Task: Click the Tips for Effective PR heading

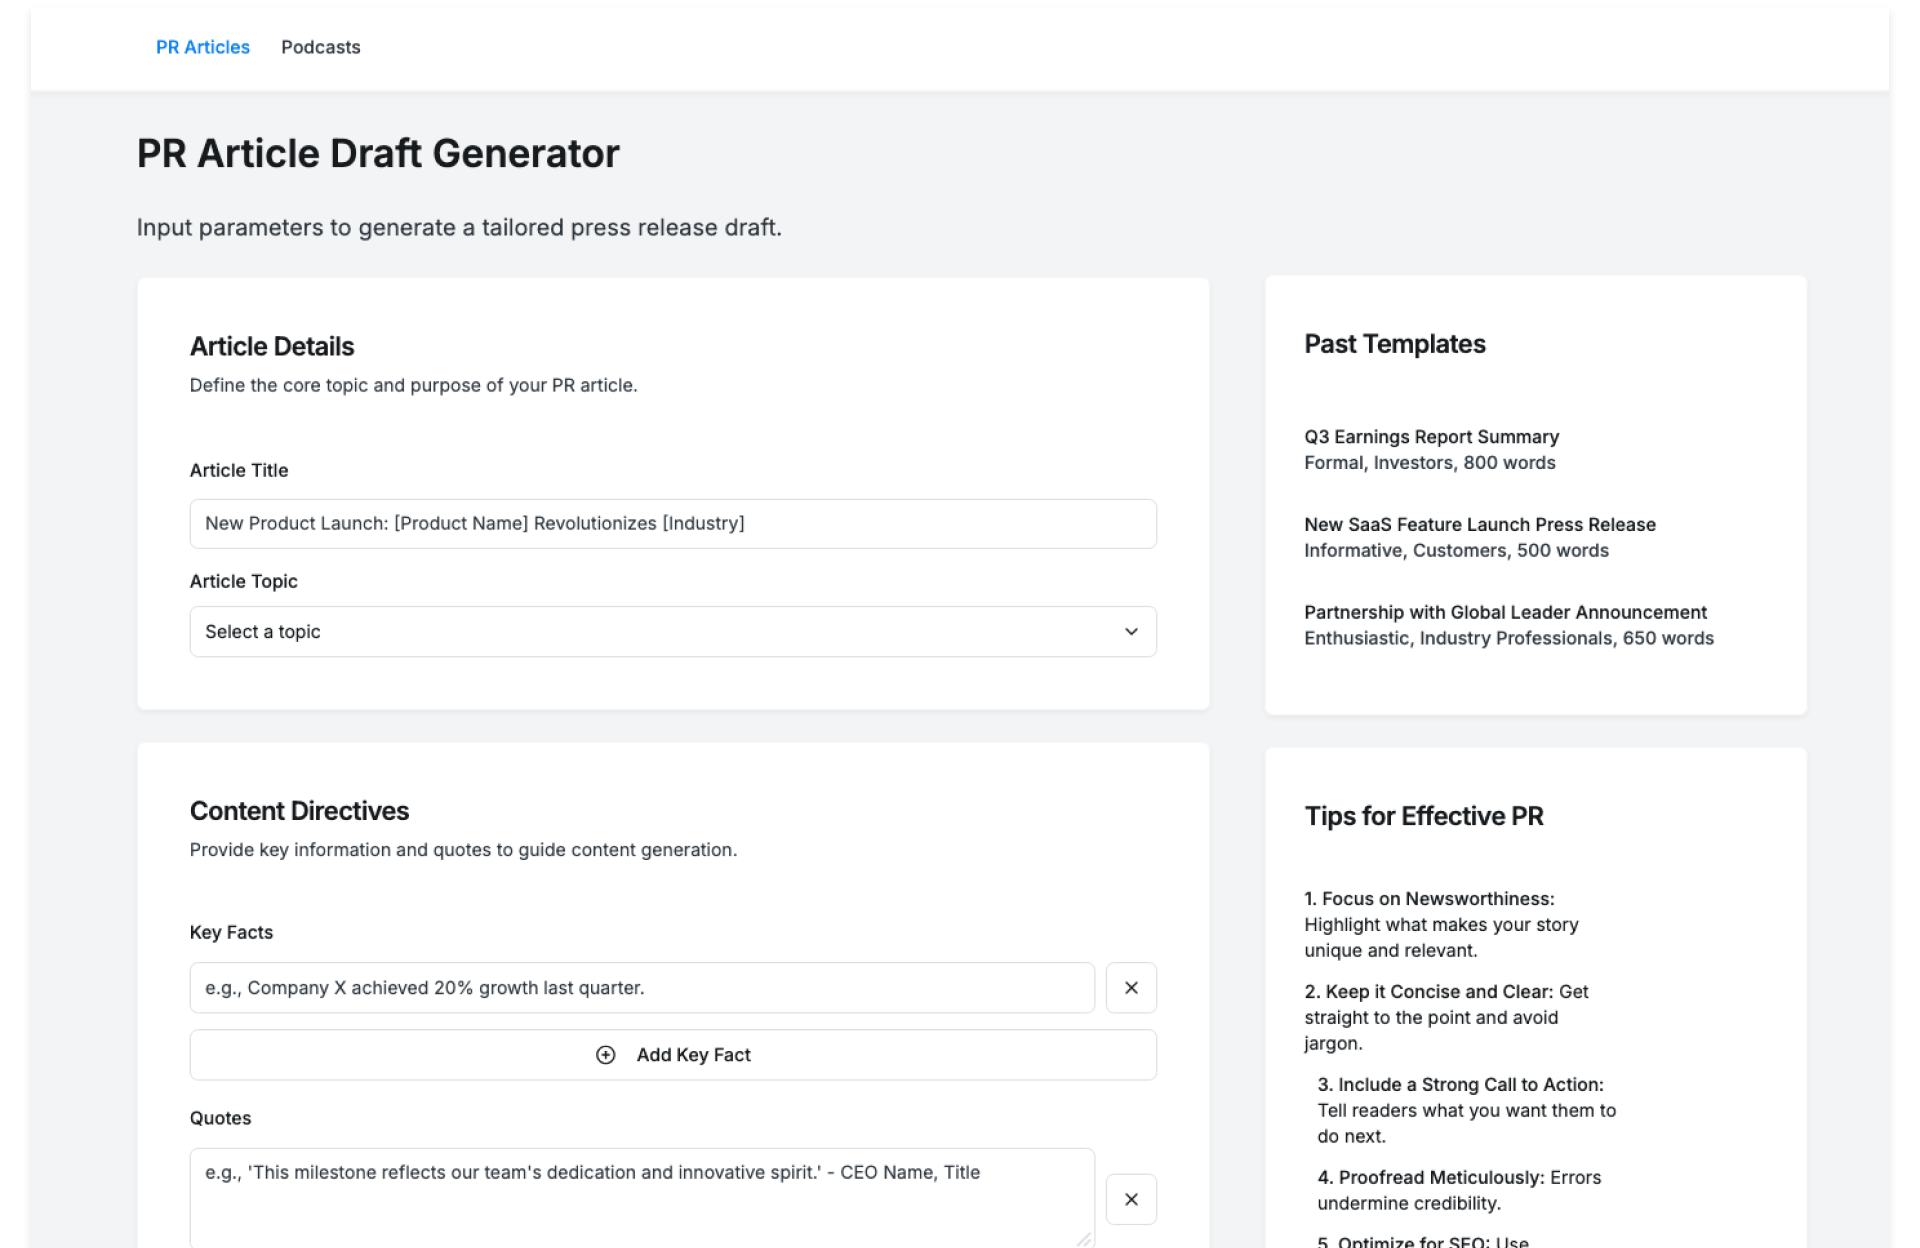Action: (1423, 816)
